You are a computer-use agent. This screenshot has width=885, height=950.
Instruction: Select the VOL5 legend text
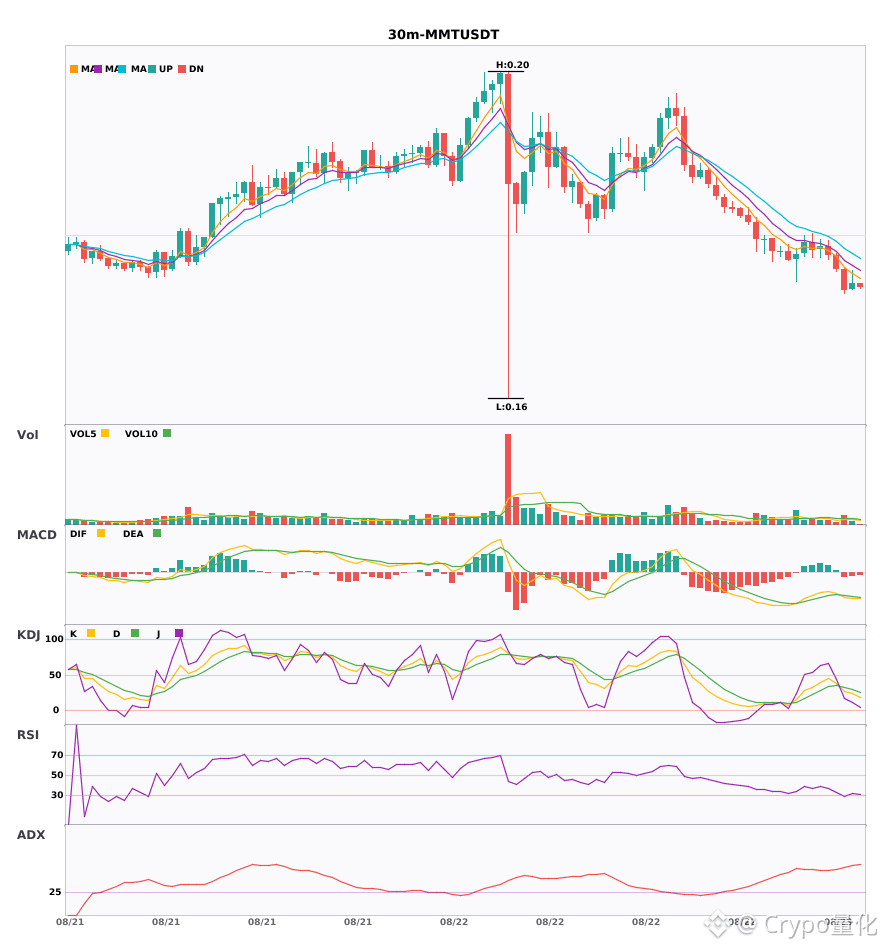(83, 434)
